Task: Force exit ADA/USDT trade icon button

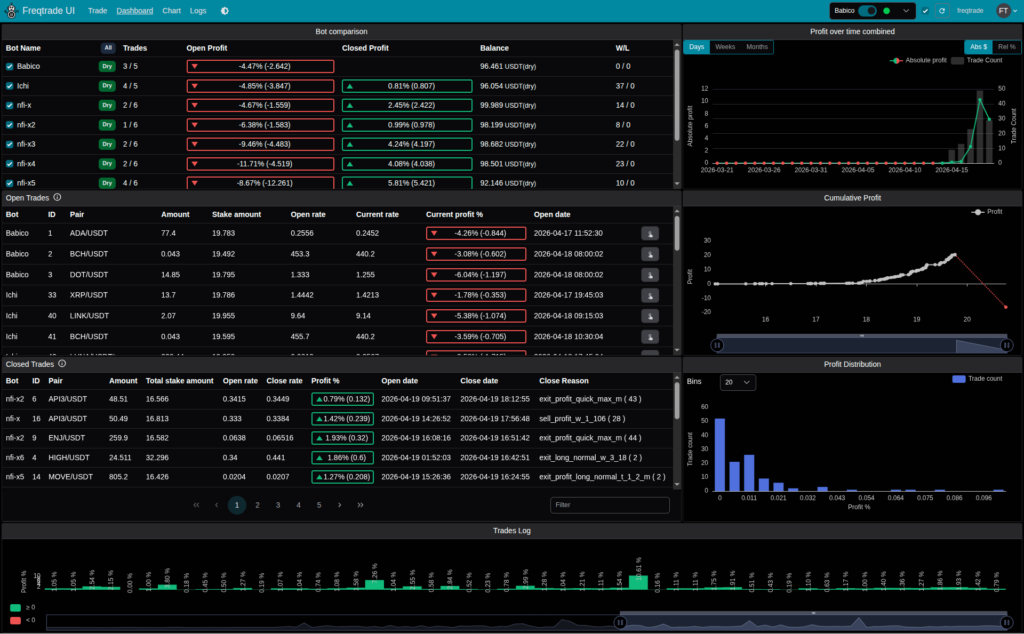Action: coord(650,233)
